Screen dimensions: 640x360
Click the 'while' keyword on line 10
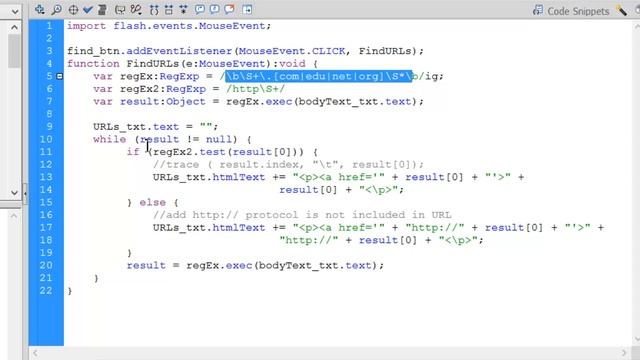109,139
